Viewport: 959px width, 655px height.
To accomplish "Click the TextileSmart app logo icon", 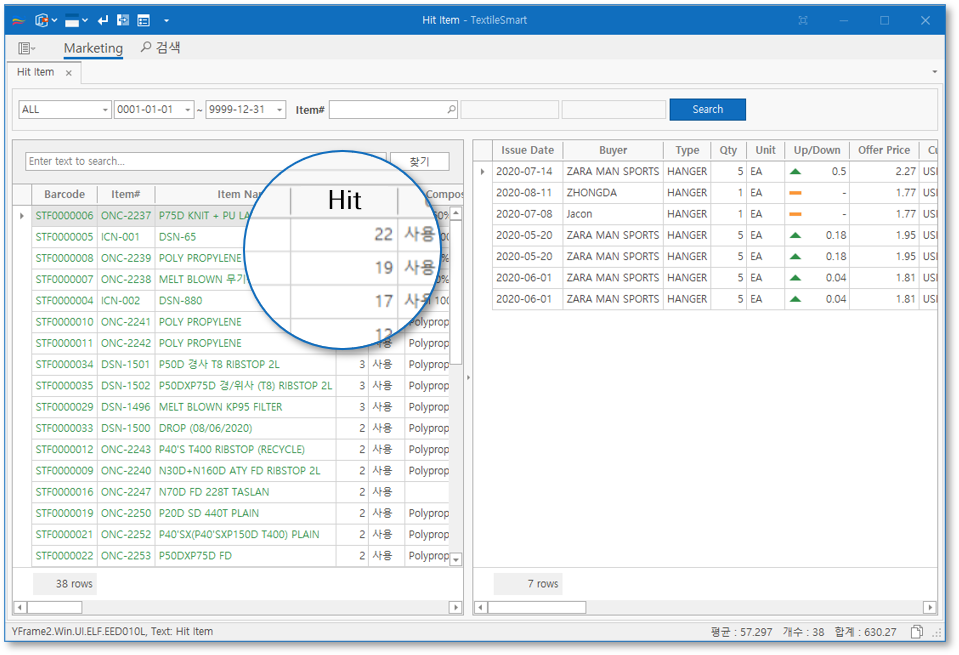I will tap(19, 20).
